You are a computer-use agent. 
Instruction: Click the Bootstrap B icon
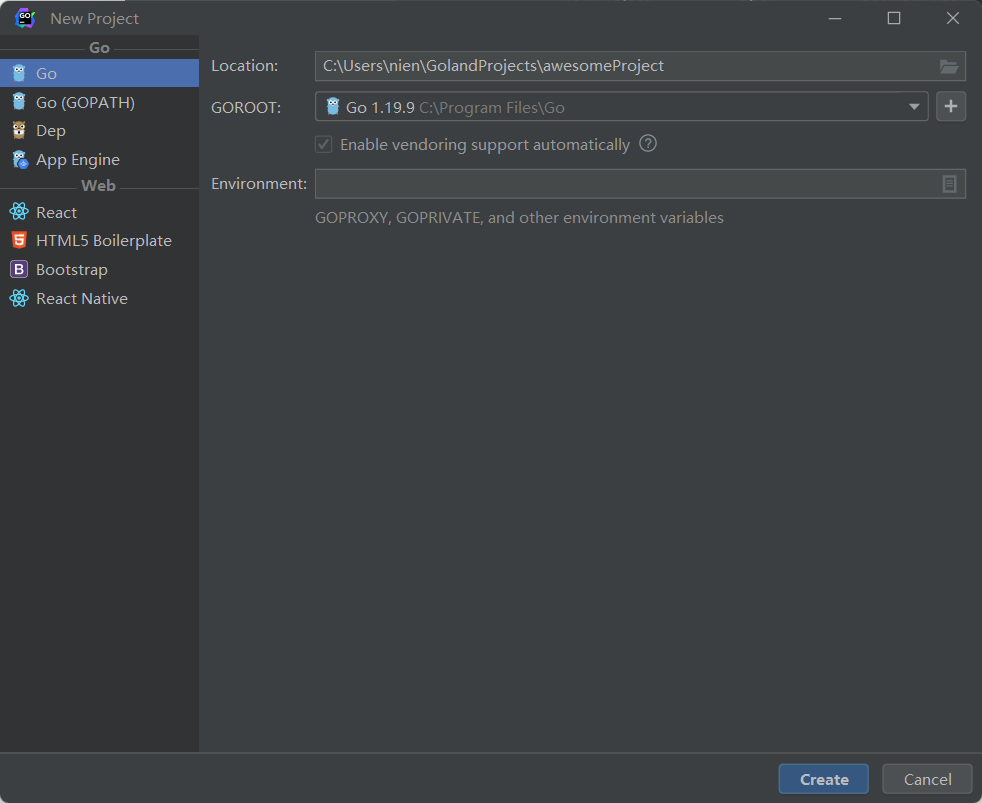point(19,269)
